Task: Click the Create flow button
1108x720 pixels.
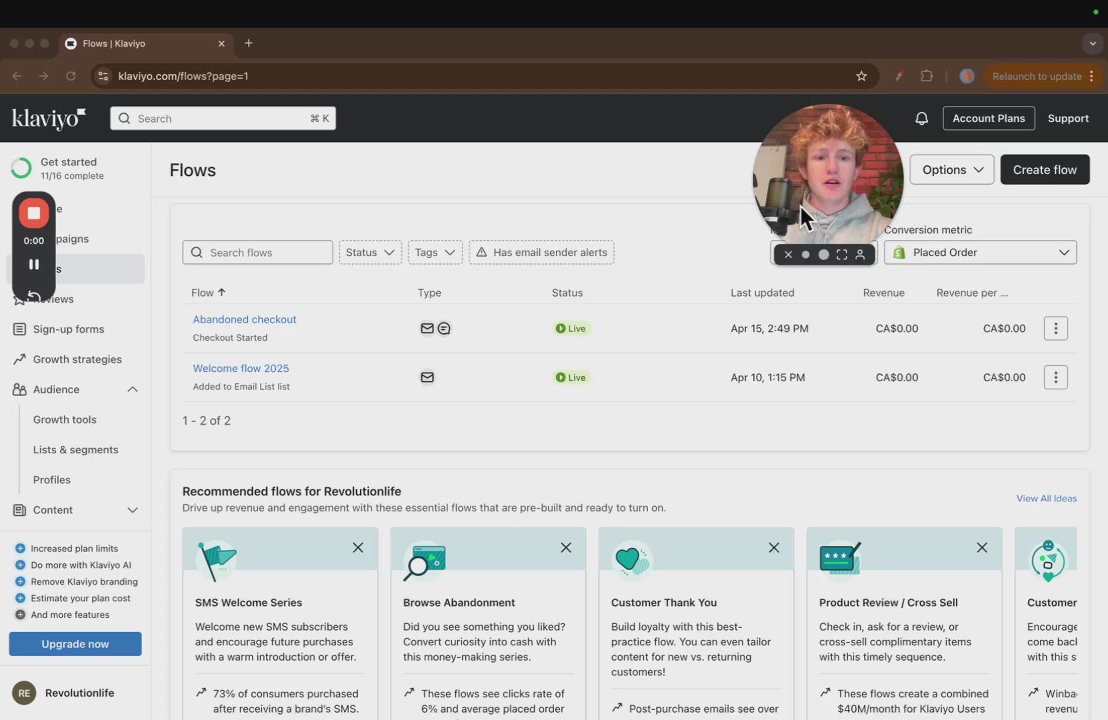Action: 1044,170
